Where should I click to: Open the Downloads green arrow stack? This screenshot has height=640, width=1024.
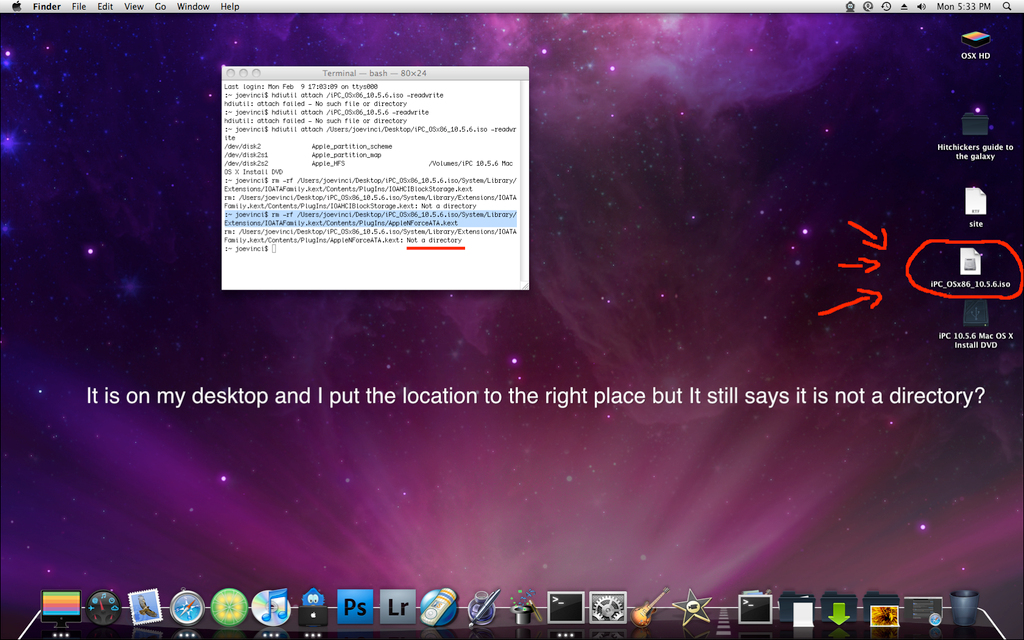click(x=839, y=608)
